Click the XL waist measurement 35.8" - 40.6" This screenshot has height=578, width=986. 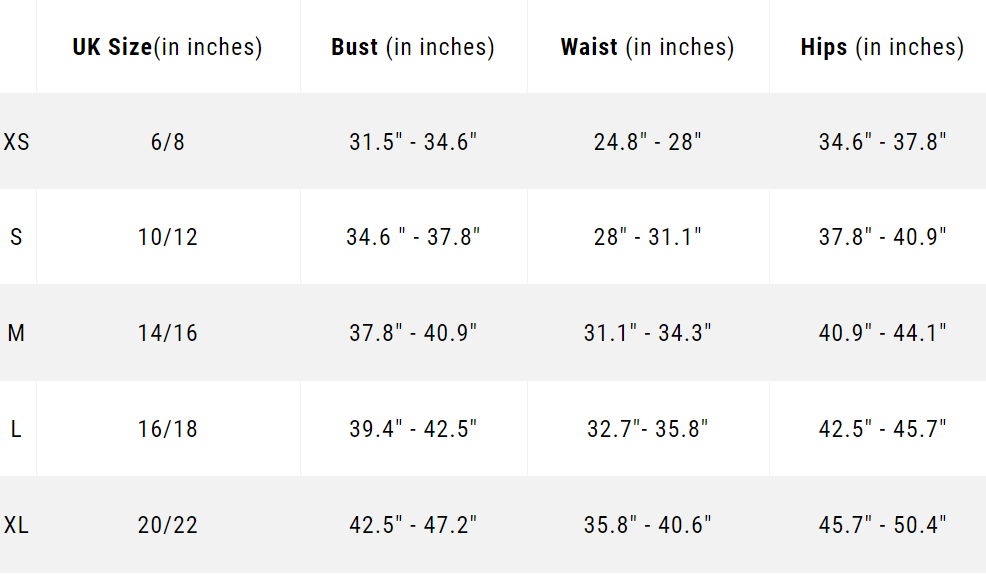pos(648,525)
